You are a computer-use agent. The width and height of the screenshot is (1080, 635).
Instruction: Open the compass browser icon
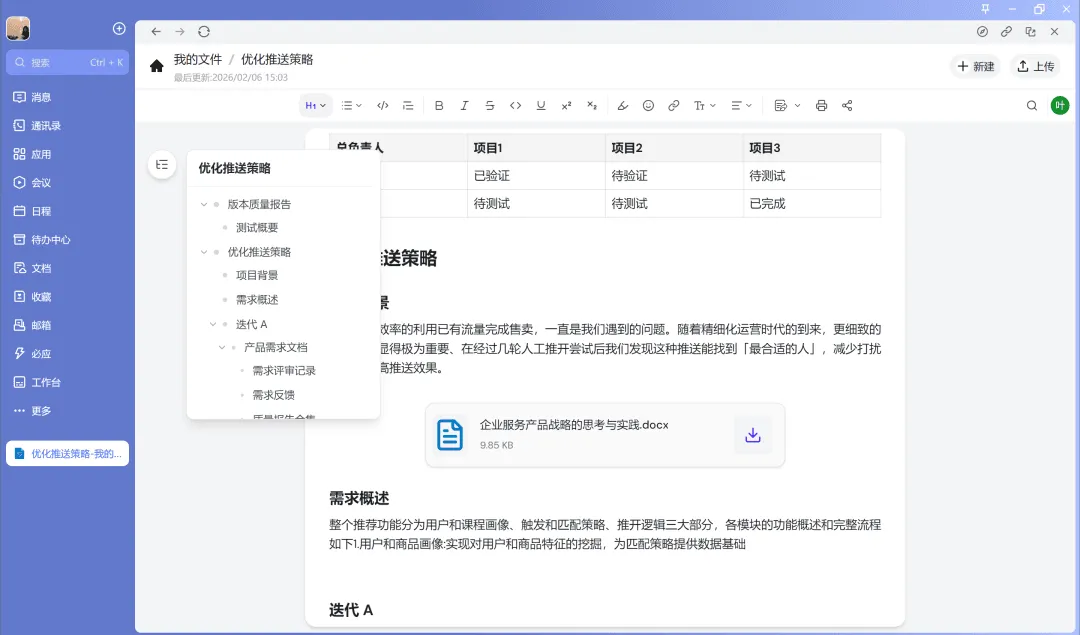[x=982, y=32]
